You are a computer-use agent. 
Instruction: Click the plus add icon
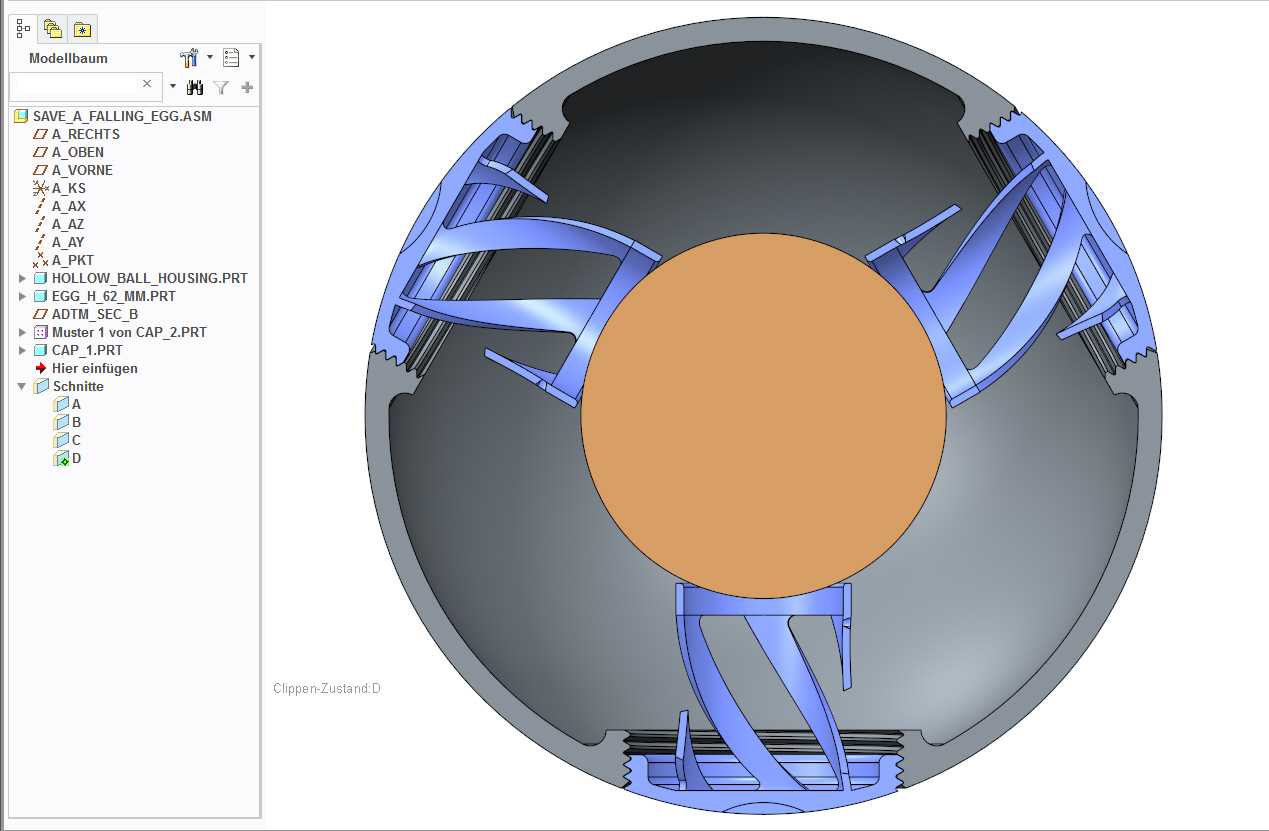tap(247, 87)
